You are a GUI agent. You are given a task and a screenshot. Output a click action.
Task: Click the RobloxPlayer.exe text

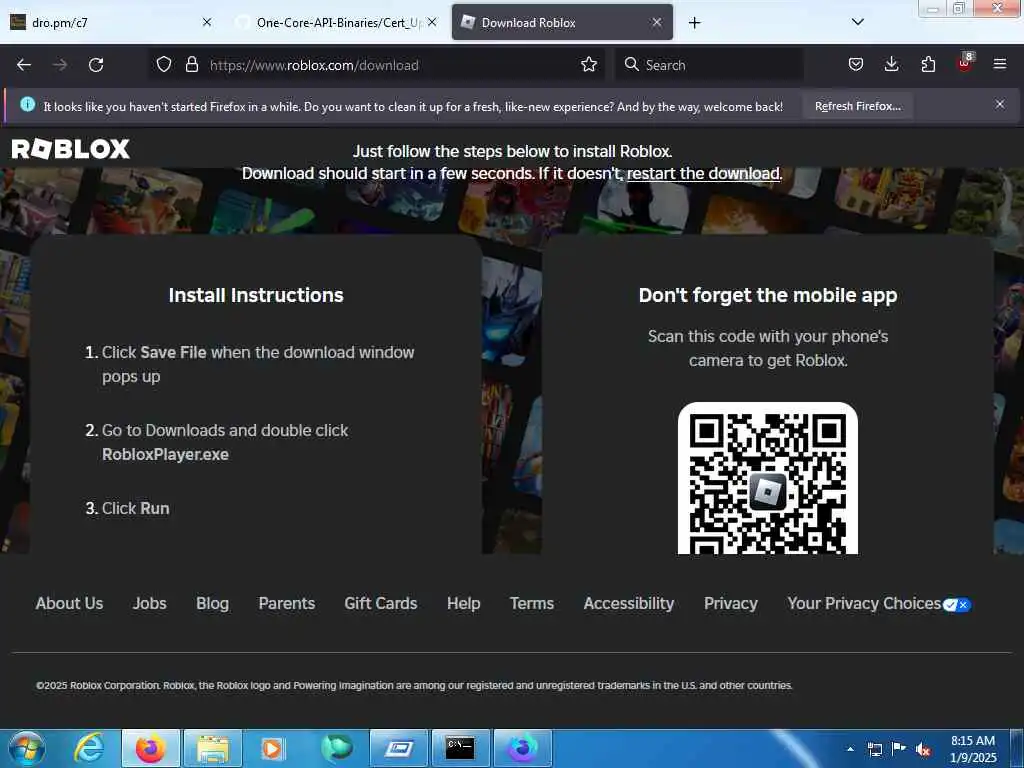(x=165, y=455)
